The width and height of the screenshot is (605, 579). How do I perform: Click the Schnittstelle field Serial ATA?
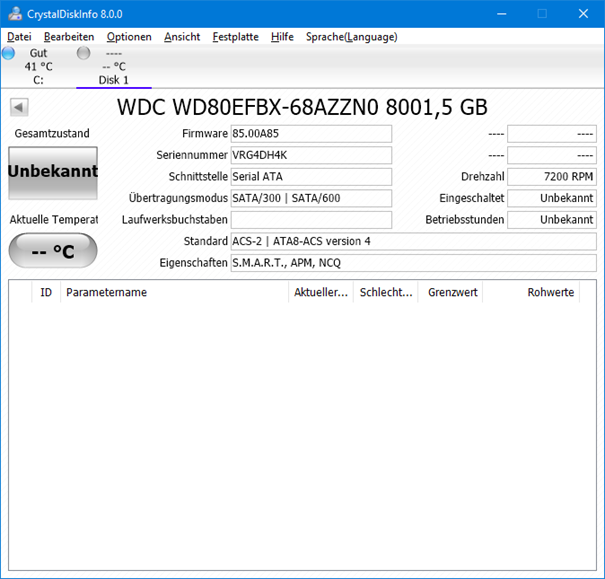coord(311,177)
